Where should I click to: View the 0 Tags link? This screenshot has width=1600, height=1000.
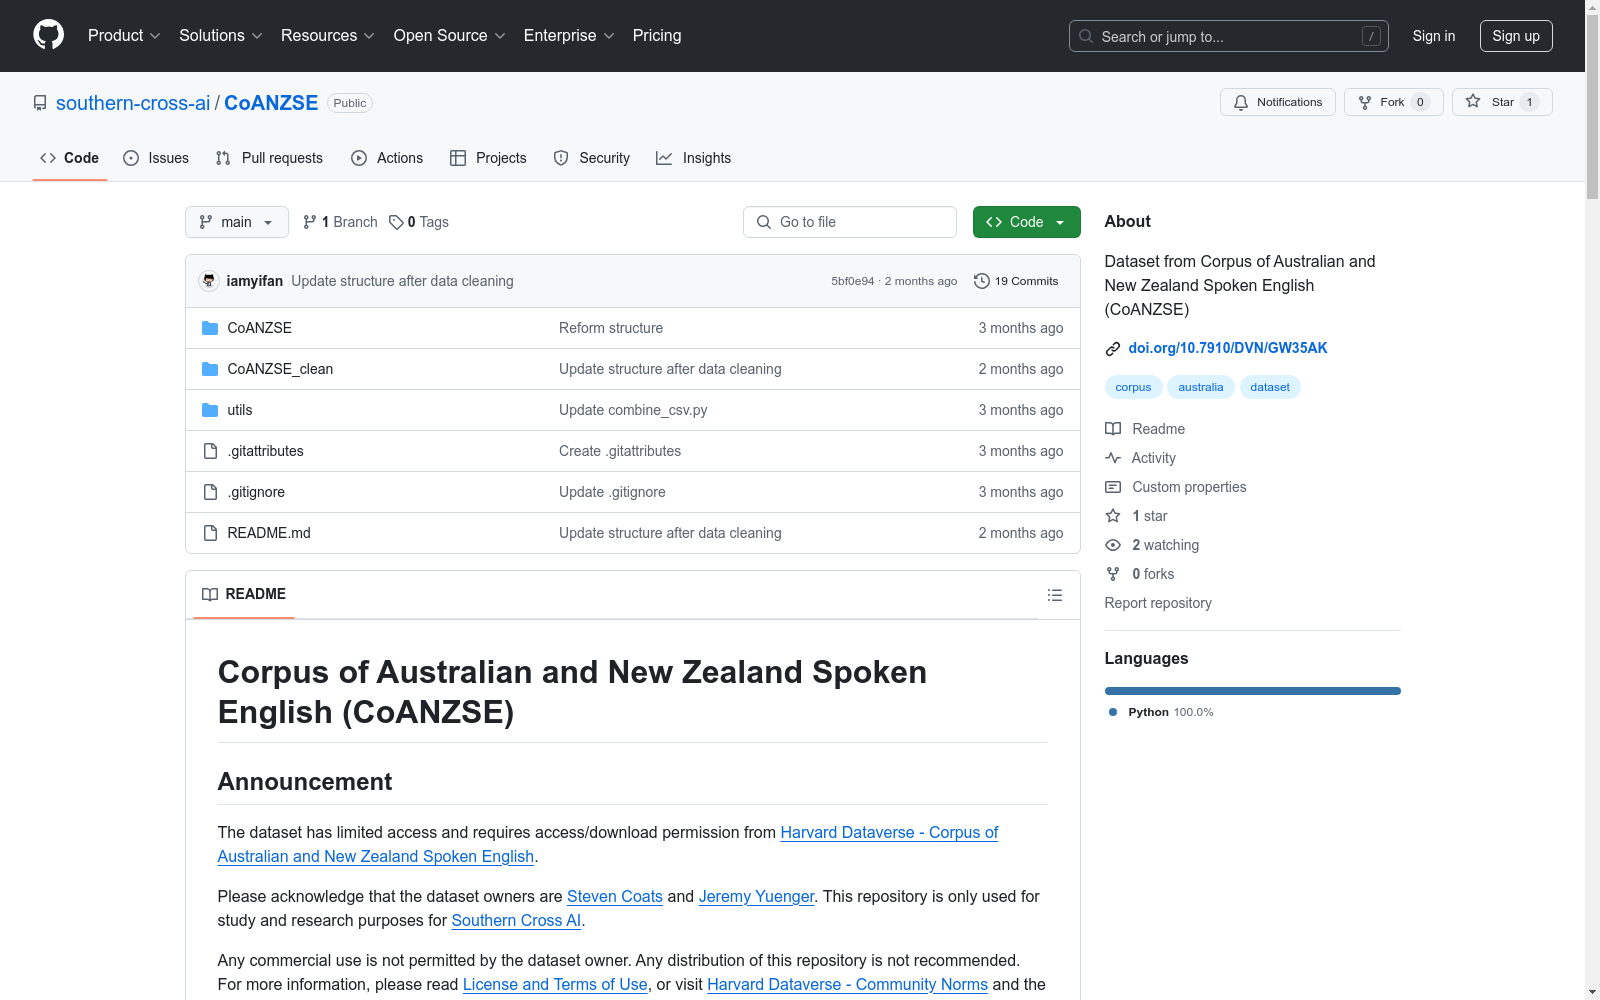(419, 222)
